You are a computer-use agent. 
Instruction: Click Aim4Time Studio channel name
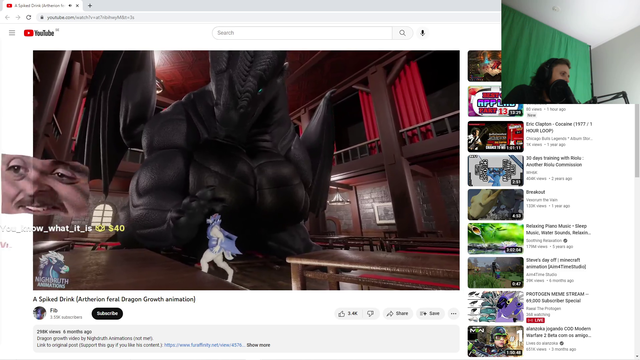pyautogui.click(x=541, y=274)
